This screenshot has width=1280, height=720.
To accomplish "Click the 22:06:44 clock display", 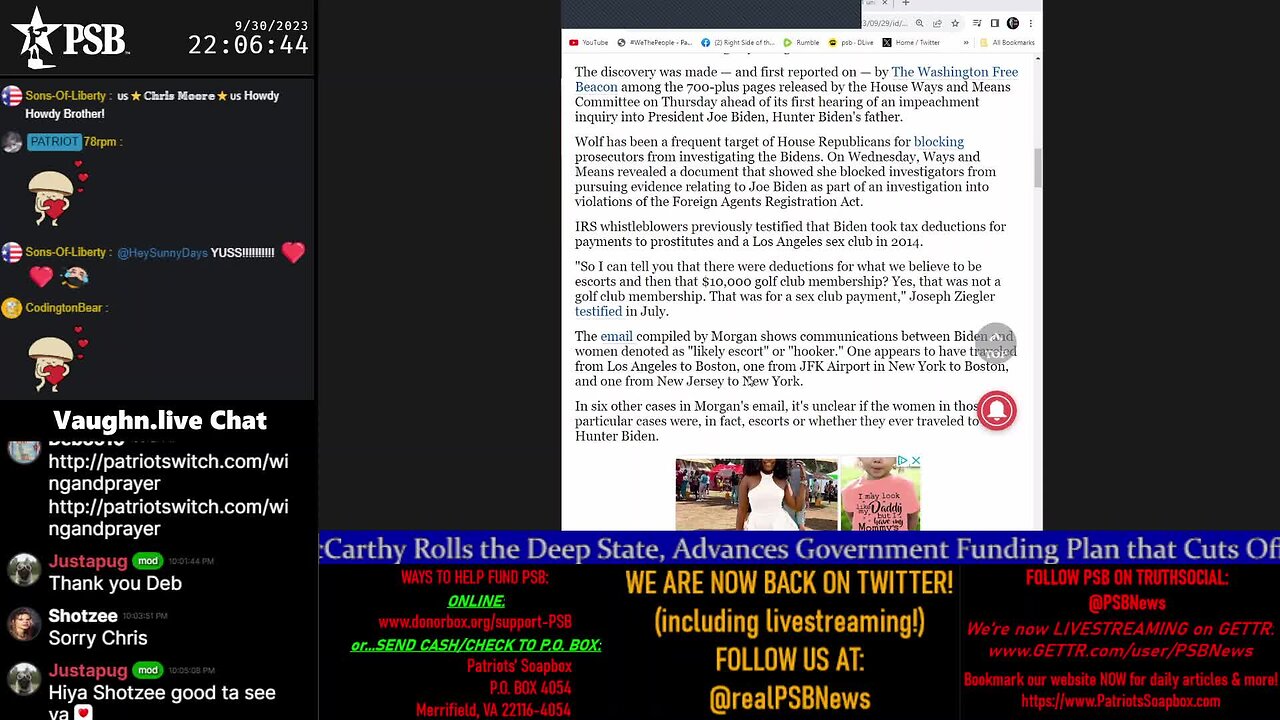I will coord(248,45).
